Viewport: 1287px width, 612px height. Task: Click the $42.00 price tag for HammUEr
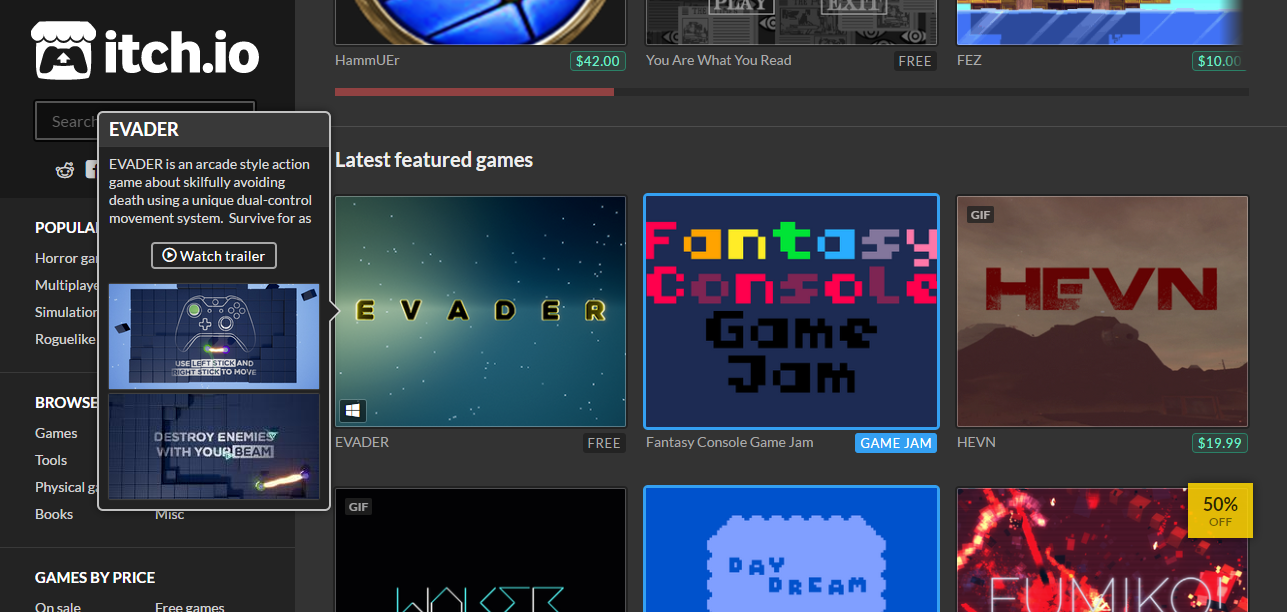(x=597, y=61)
